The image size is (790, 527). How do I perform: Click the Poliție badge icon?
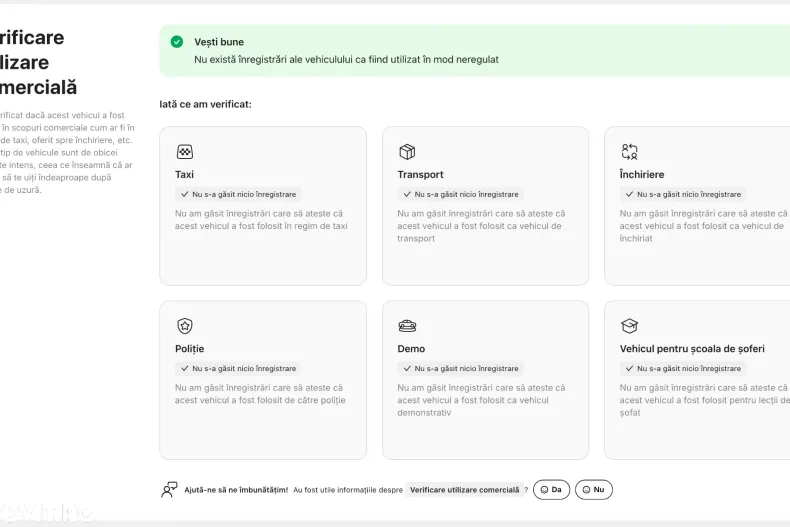(x=184, y=326)
